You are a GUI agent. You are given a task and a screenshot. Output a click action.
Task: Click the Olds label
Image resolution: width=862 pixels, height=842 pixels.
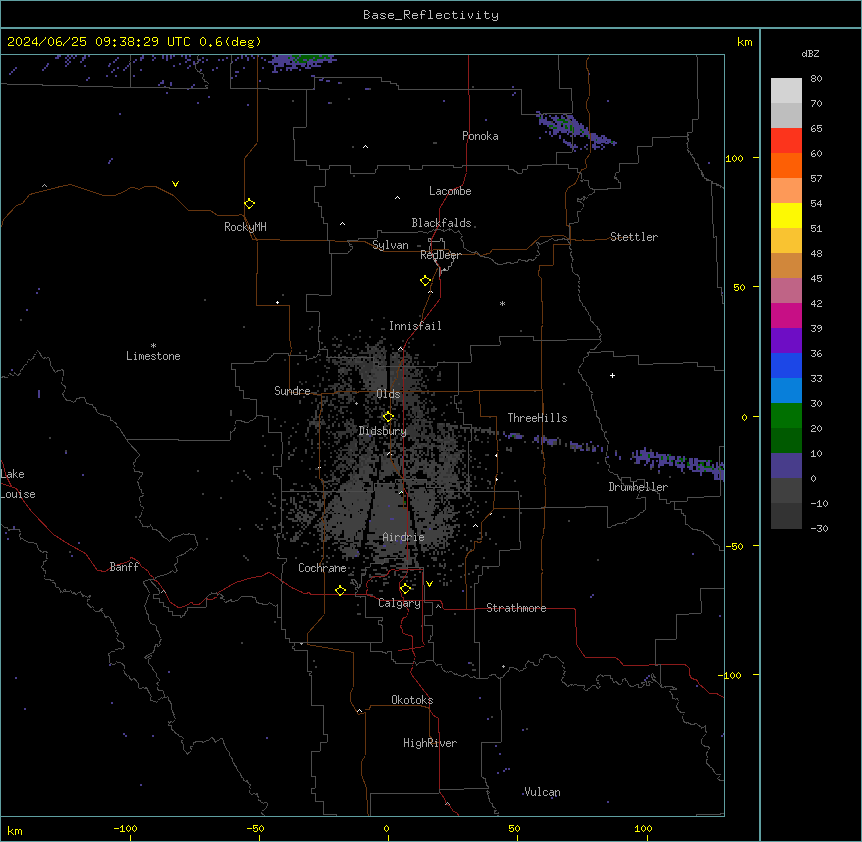[x=388, y=394]
